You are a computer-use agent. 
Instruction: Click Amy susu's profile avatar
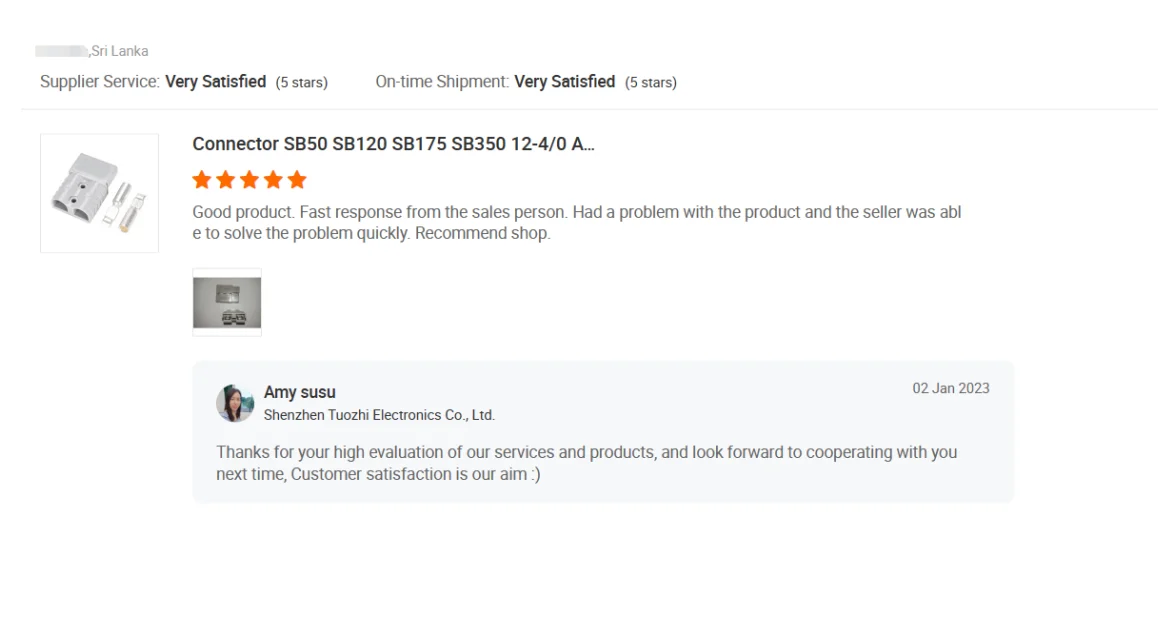click(235, 403)
